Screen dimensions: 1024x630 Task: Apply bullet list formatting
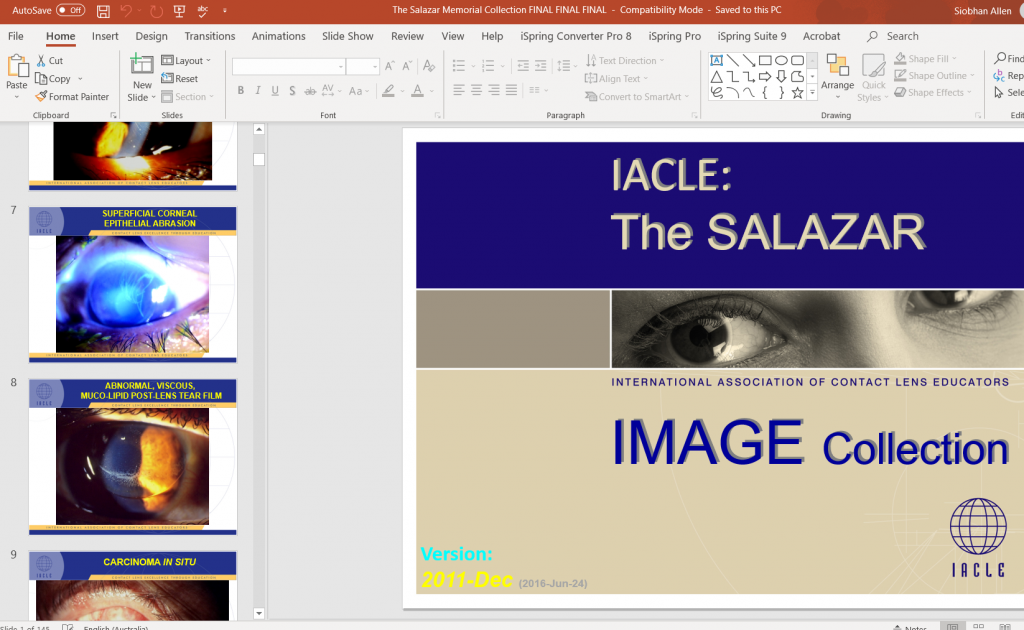pos(459,66)
